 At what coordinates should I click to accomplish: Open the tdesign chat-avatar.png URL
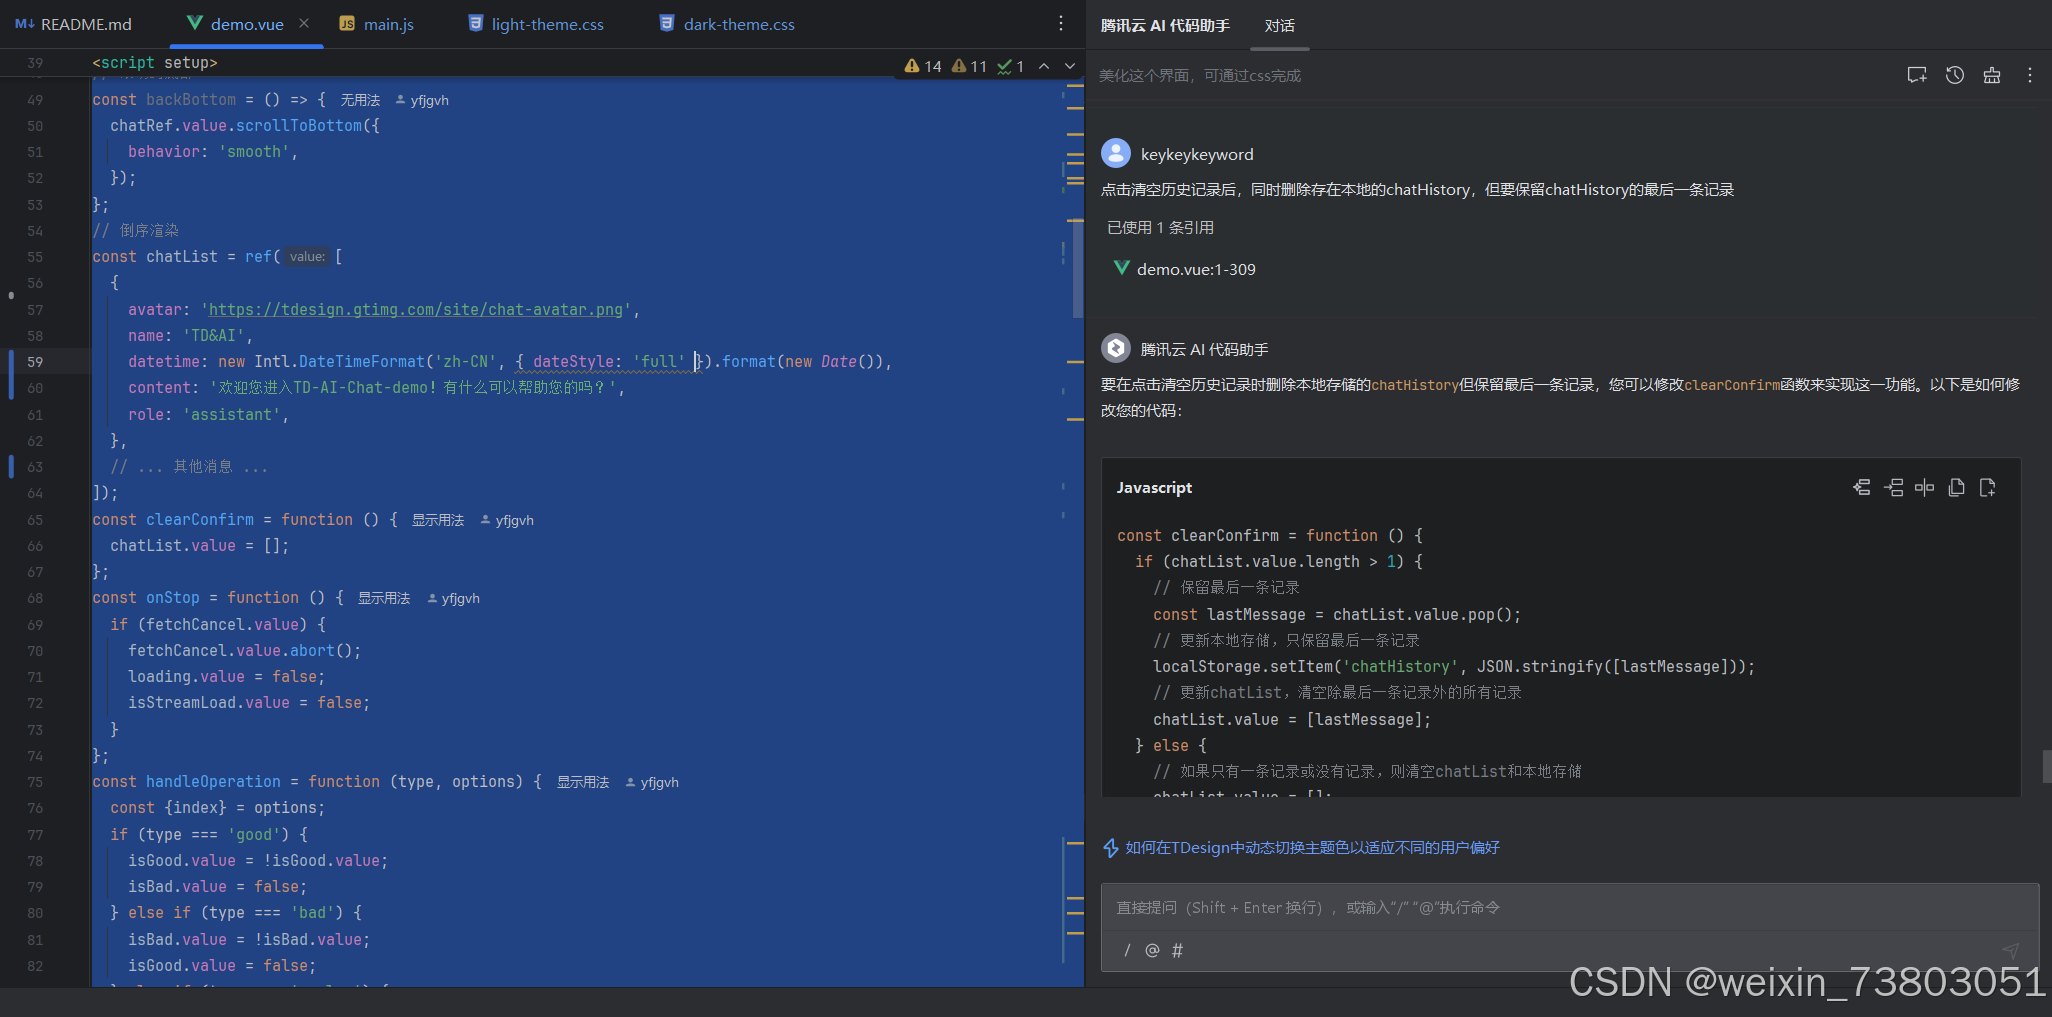pos(416,310)
